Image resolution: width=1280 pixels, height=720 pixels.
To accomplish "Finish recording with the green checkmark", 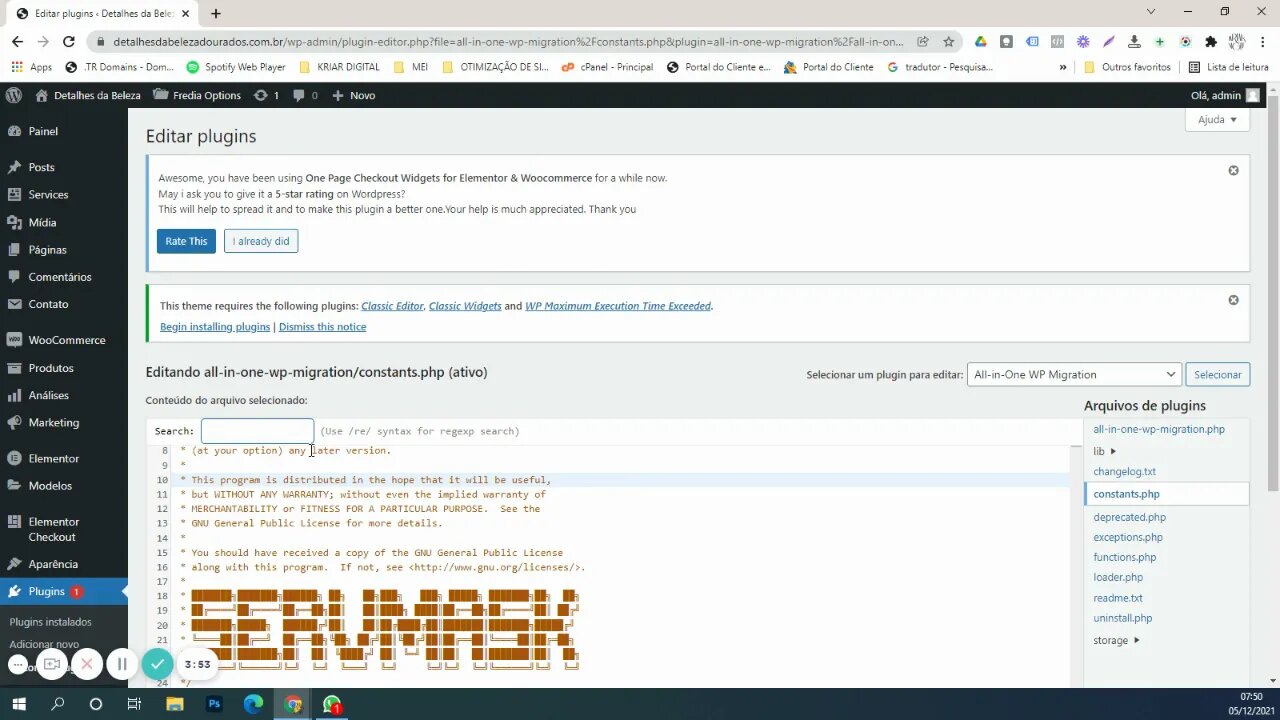I will point(157,664).
